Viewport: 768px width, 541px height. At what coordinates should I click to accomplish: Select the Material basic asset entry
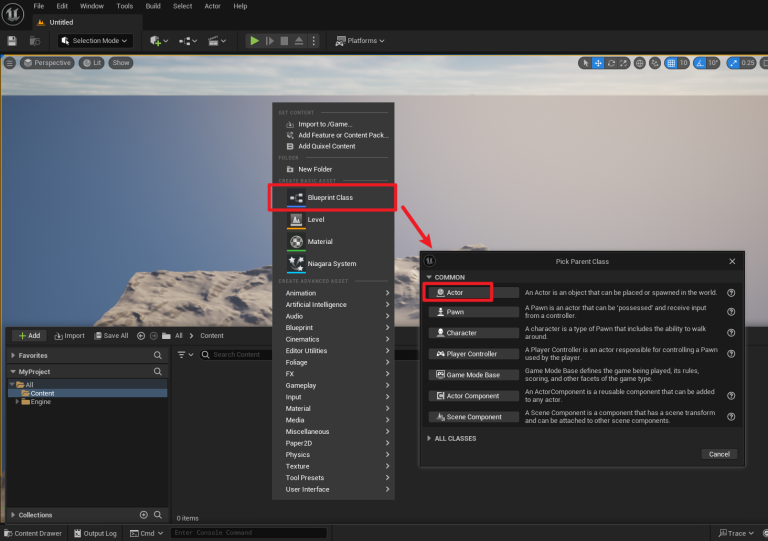tap(333, 242)
